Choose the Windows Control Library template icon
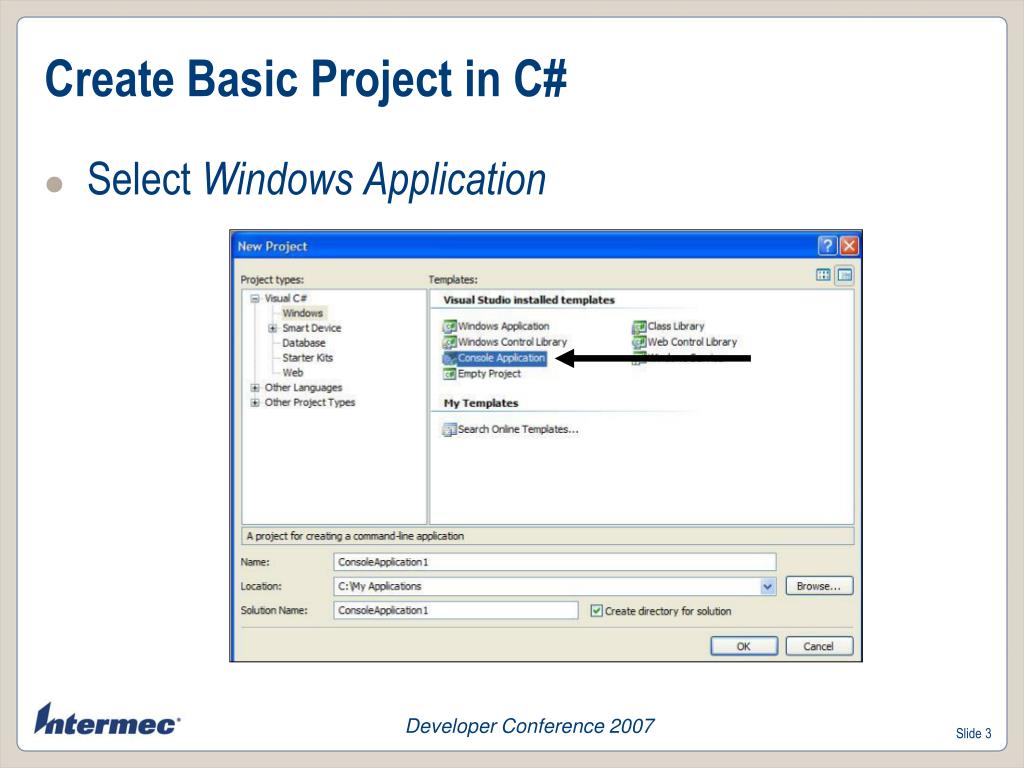Viewport: 1024px width, 768px height. [x=449, y=342]
